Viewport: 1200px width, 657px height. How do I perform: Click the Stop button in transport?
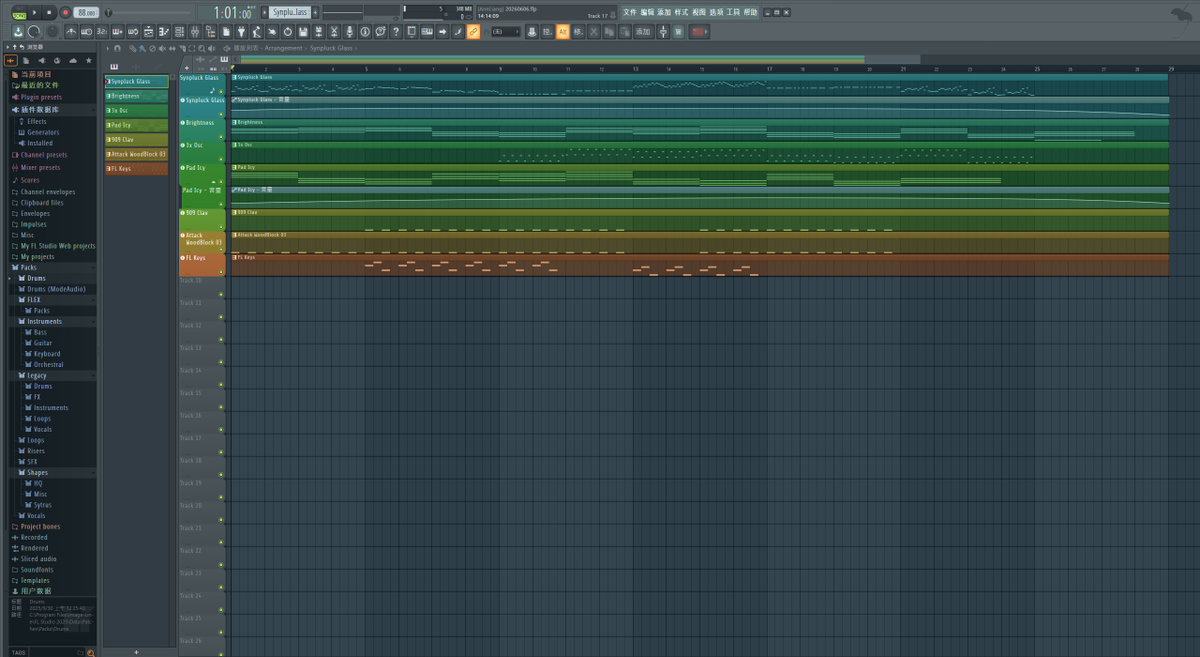(x=49, y=12)
